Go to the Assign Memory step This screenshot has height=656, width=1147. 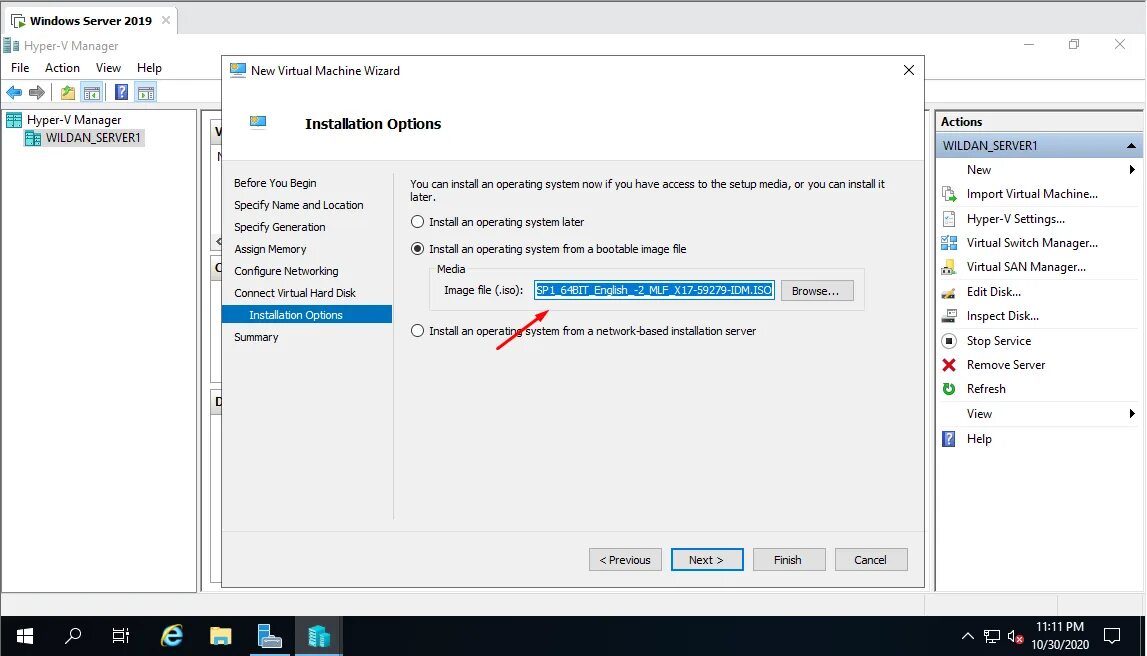[270, 249]
